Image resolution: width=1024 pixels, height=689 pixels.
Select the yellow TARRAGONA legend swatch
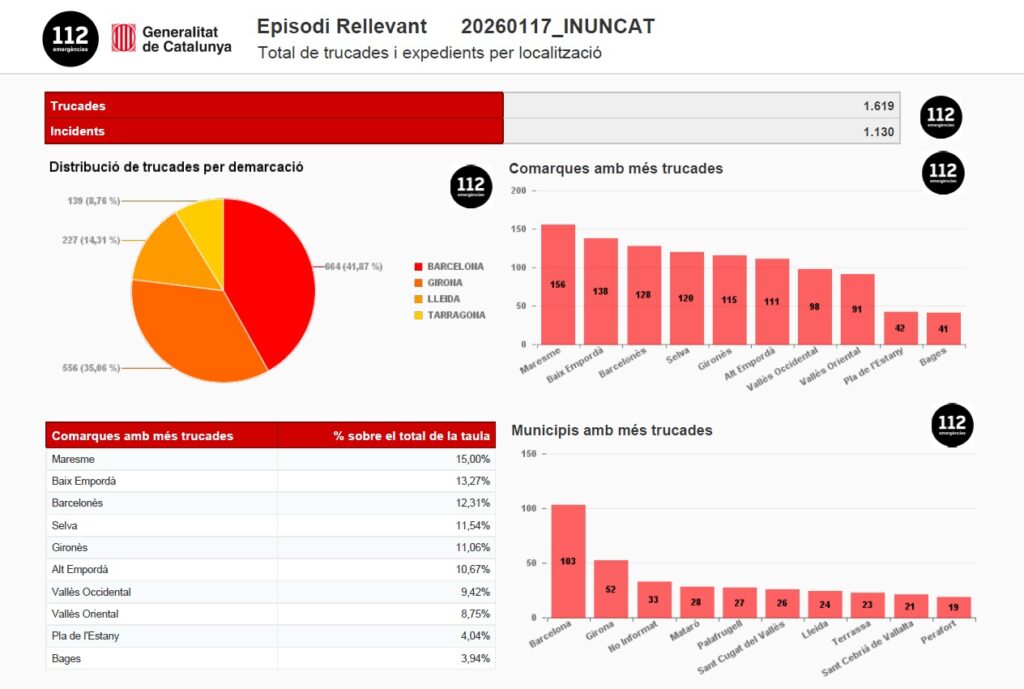tap(419, 315)
